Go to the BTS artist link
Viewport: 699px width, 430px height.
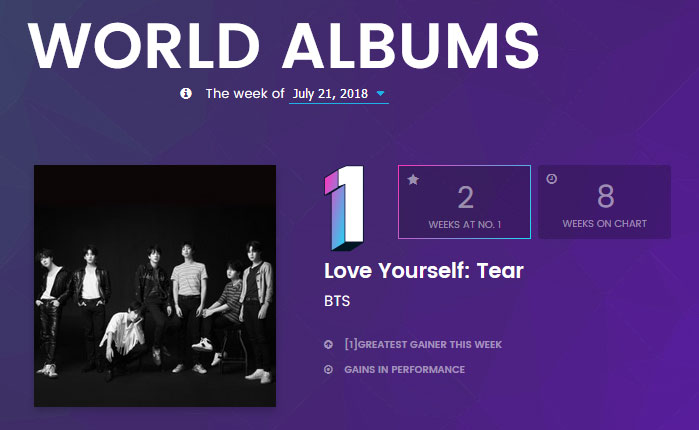pos(339,301)
